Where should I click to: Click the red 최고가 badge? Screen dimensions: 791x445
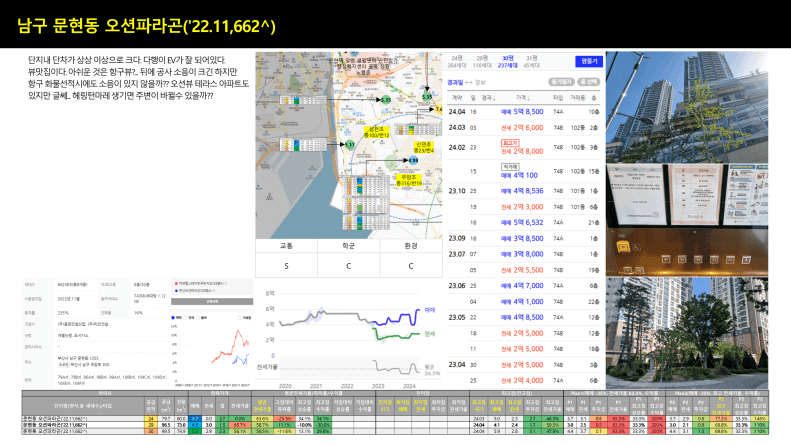(510, 143)
